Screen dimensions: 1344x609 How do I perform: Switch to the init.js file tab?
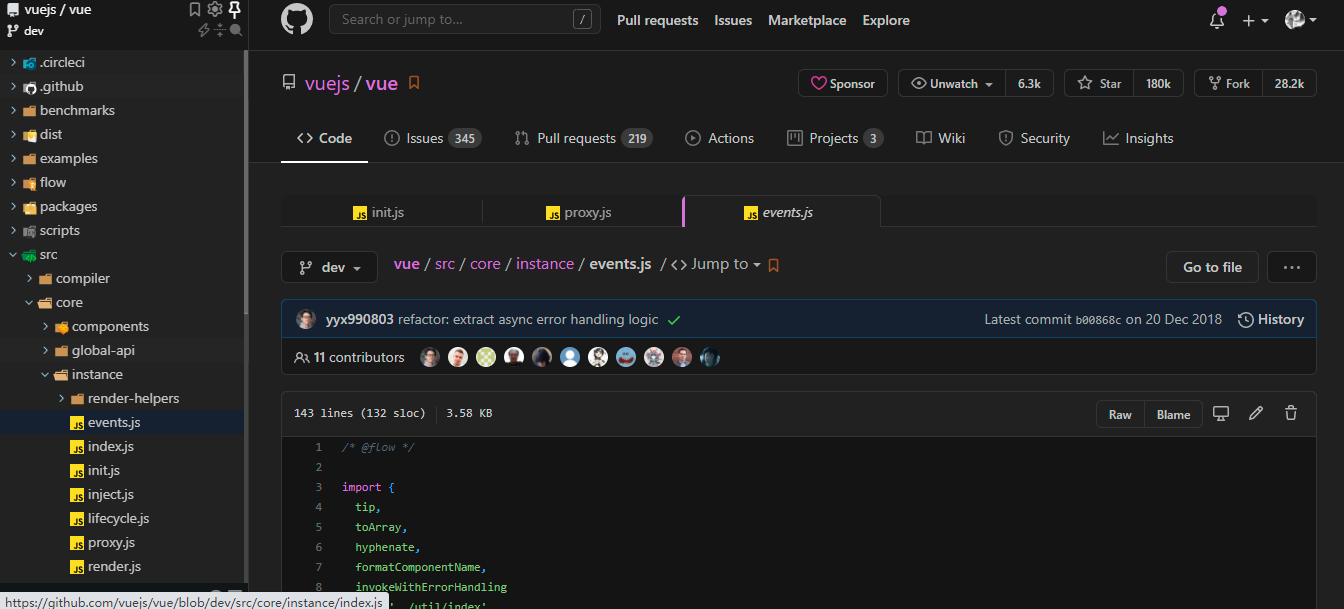pos(379,212)
